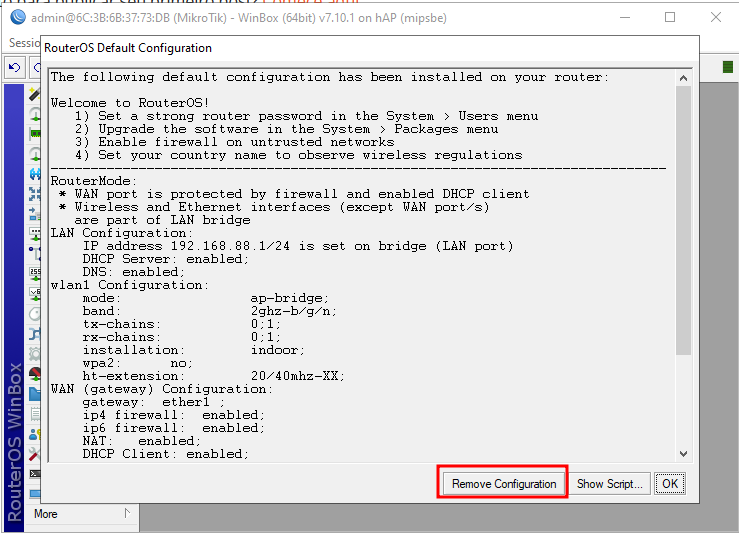Screen dimensions: 739x533
Task: Open the Session menu
Action: click(22, 43)
